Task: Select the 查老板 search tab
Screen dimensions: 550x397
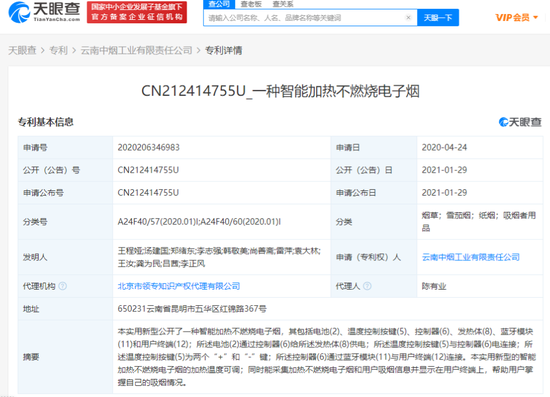Action: (x=251, y=4)
